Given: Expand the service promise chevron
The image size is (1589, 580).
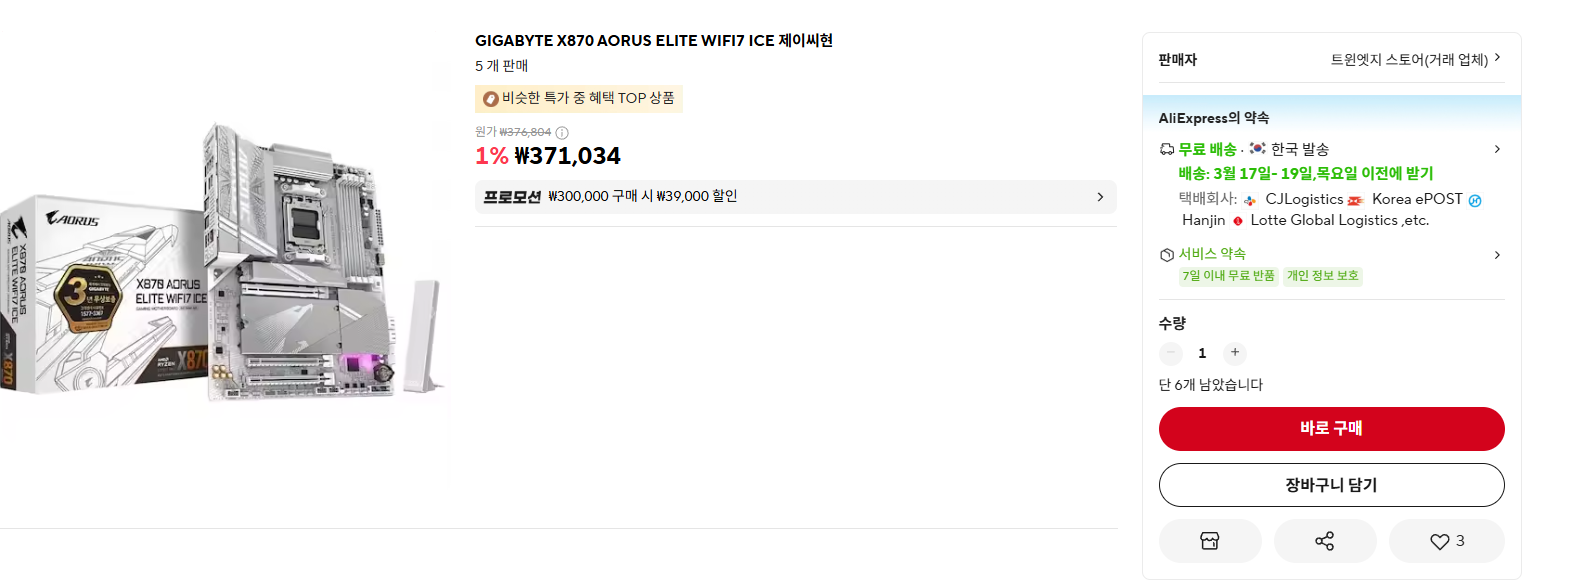Looking at the screenshot, I should [x=1497, y=255].
